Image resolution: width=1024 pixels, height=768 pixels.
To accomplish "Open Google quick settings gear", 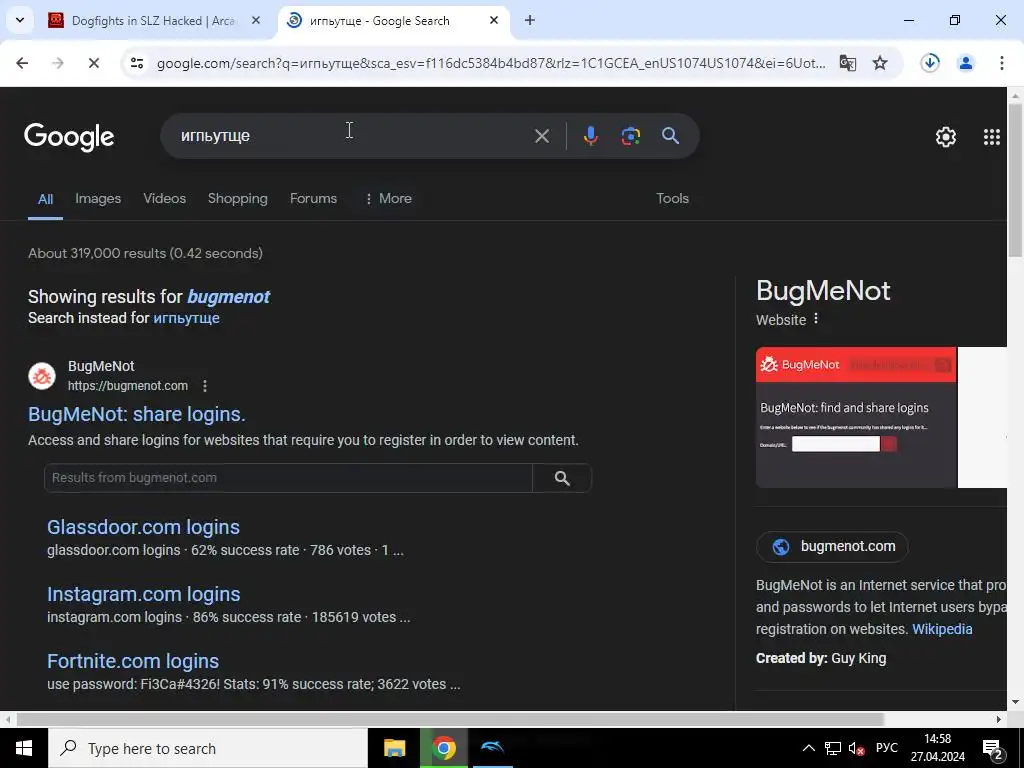I will tap(946, 136).
